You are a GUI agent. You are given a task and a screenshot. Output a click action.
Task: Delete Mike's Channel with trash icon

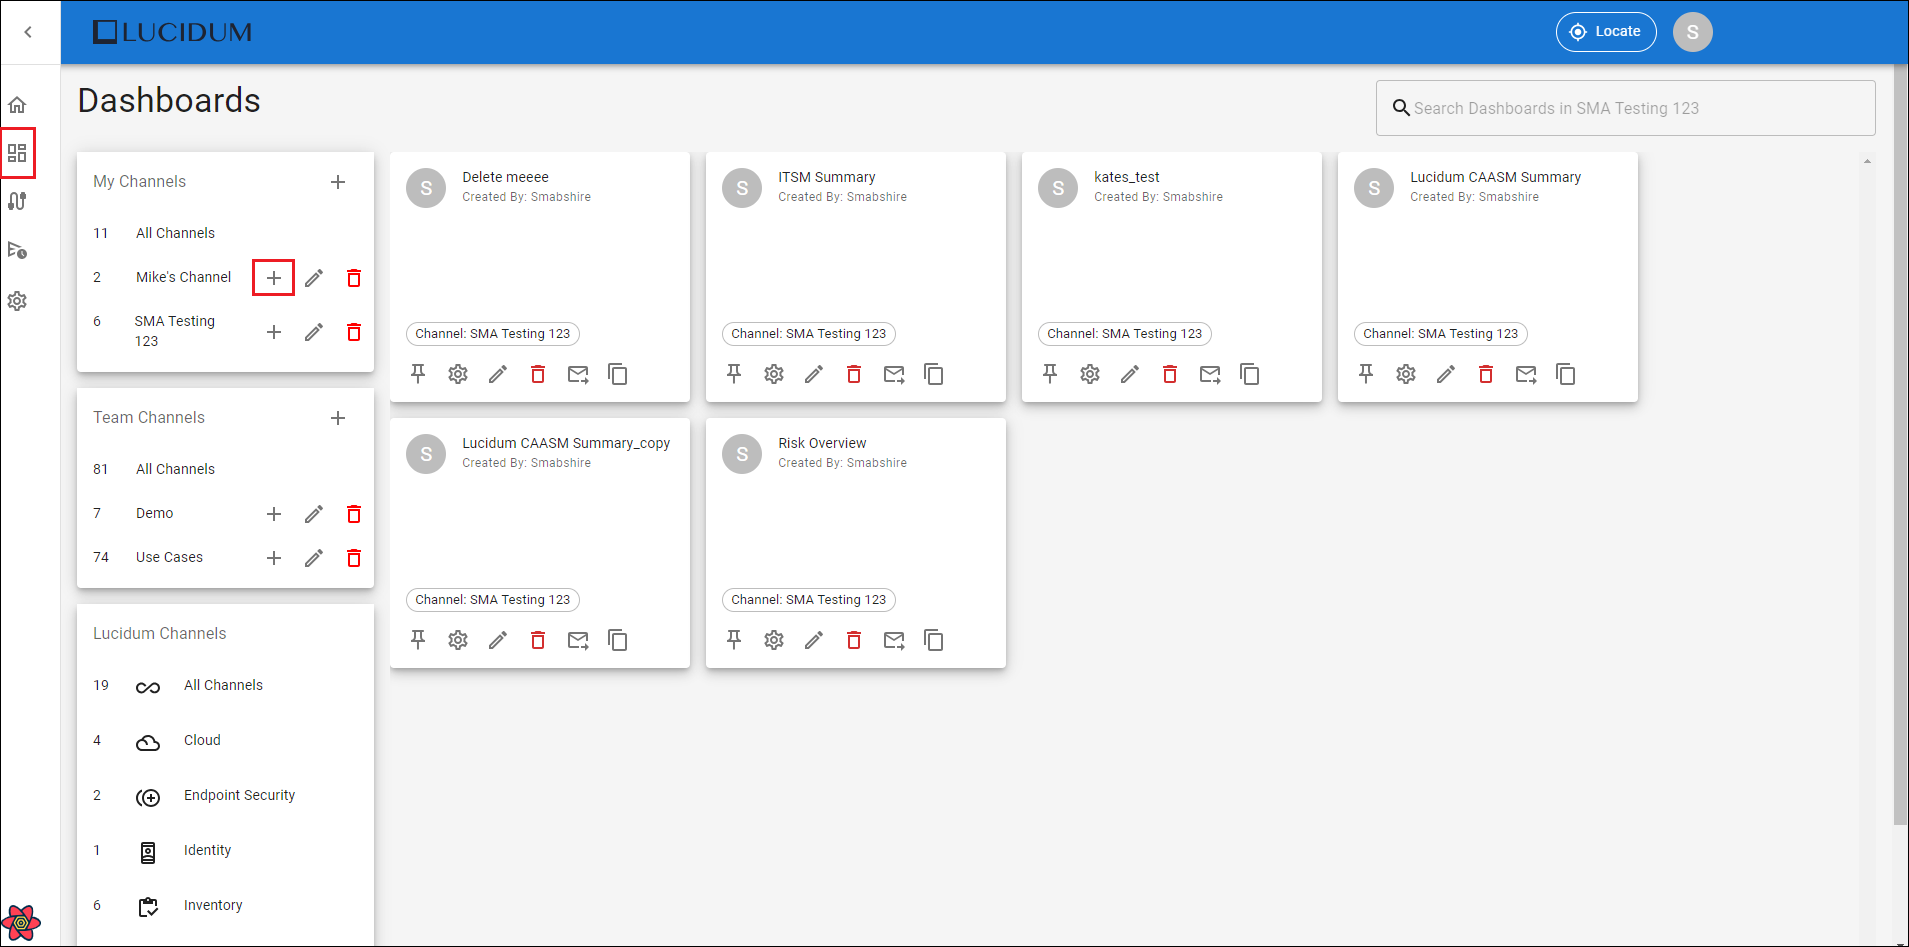(354, 278)
